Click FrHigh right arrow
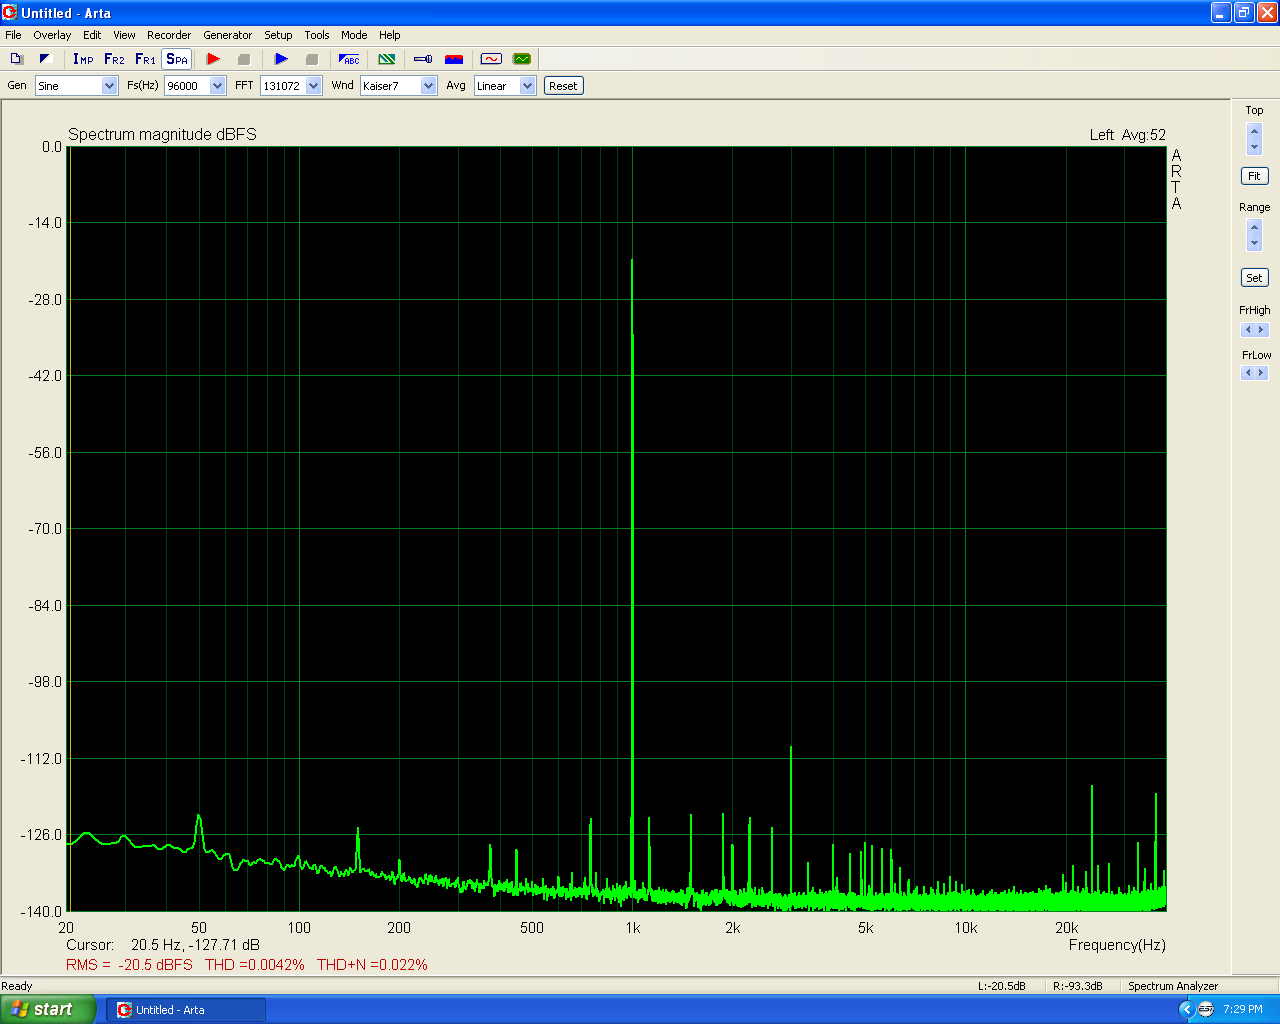 click(x=1261, y=330)
